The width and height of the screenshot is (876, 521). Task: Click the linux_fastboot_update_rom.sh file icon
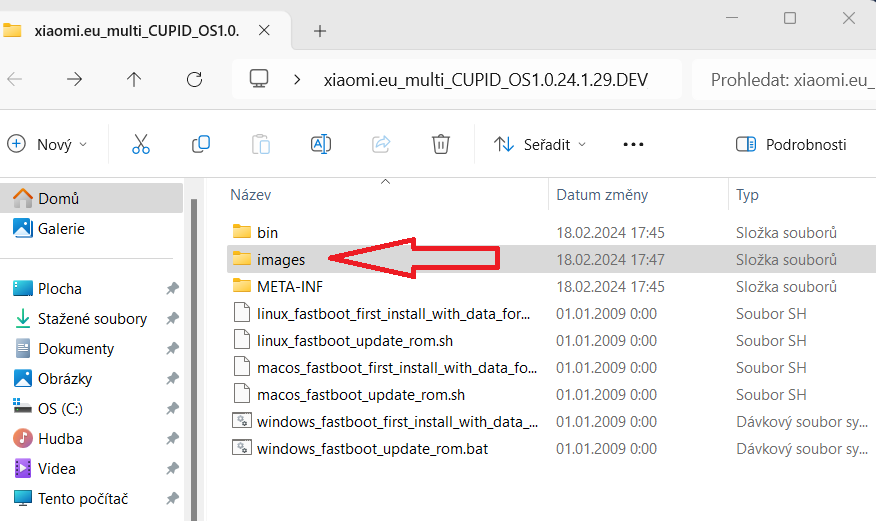[x=241, y=340]
